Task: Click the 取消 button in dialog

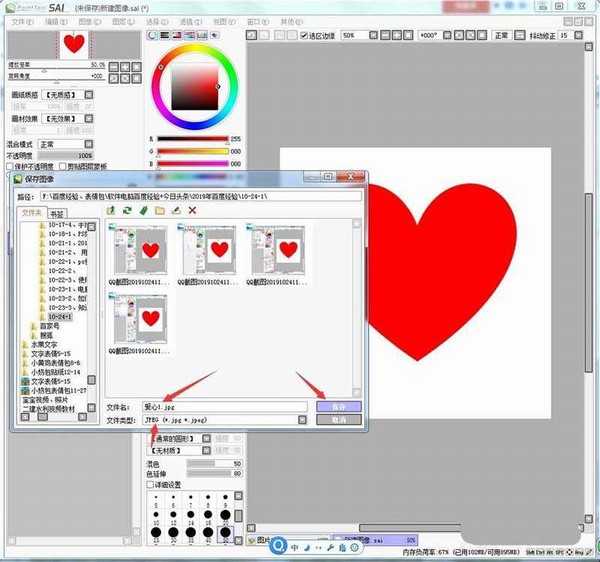Action: [337, 420]
